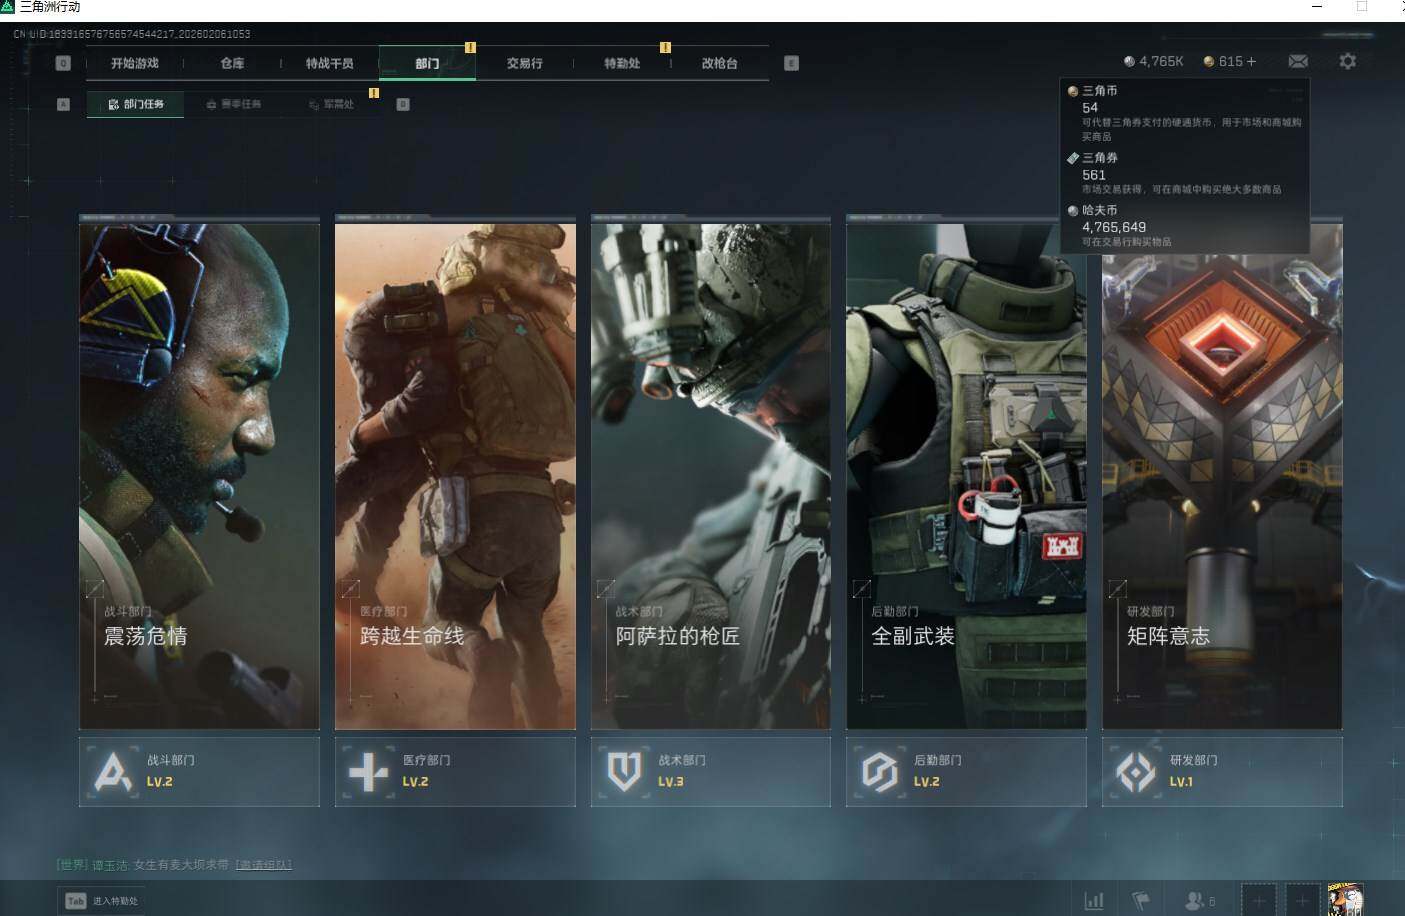Open the settings gear icon

click(1347, 61)
